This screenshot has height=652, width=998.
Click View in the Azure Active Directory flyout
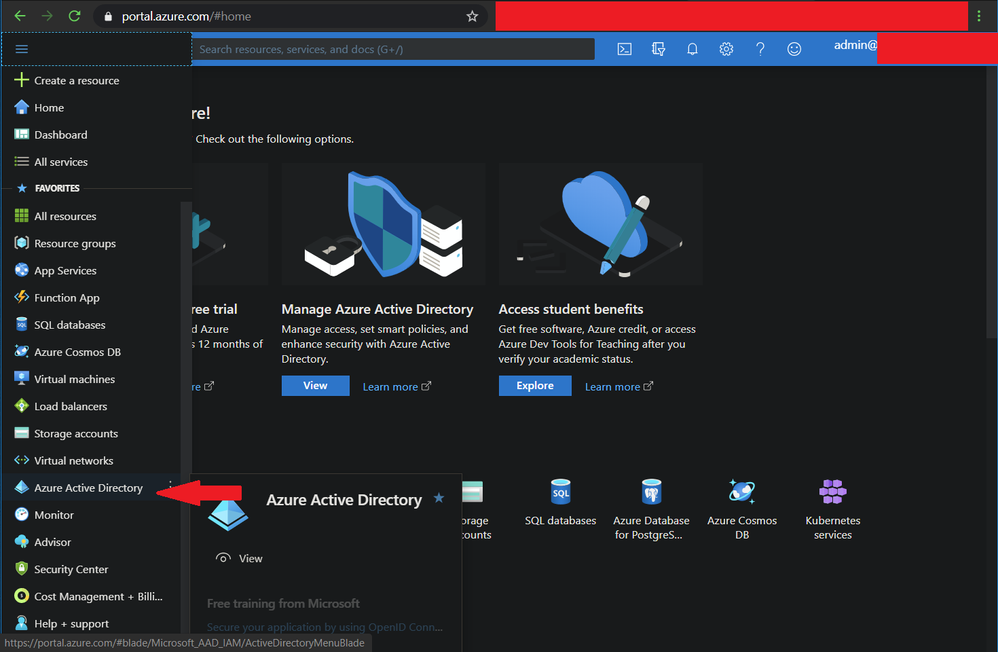pyautogui.click(x=239, y=558)
